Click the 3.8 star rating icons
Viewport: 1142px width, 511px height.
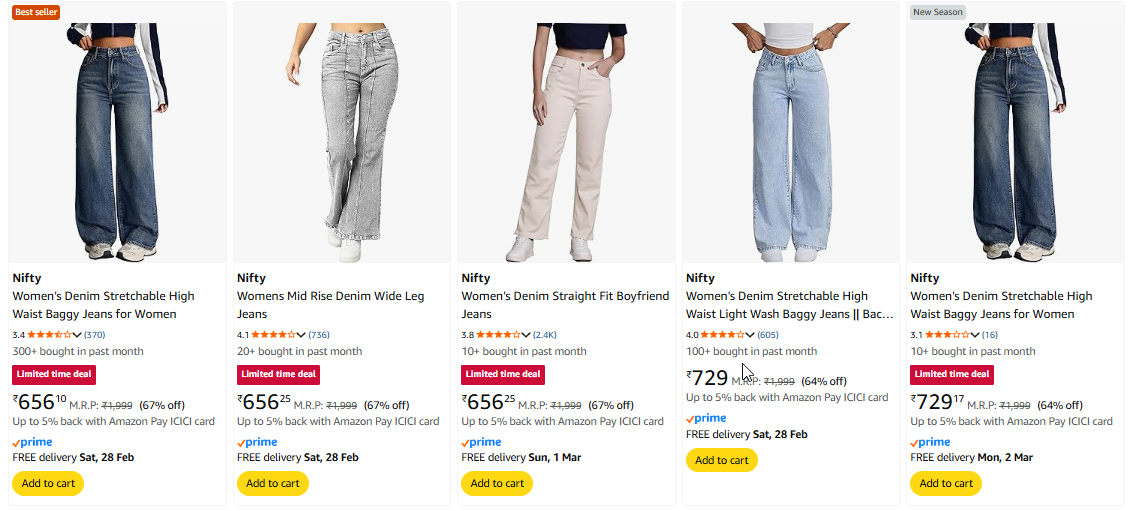coord(498,334)
